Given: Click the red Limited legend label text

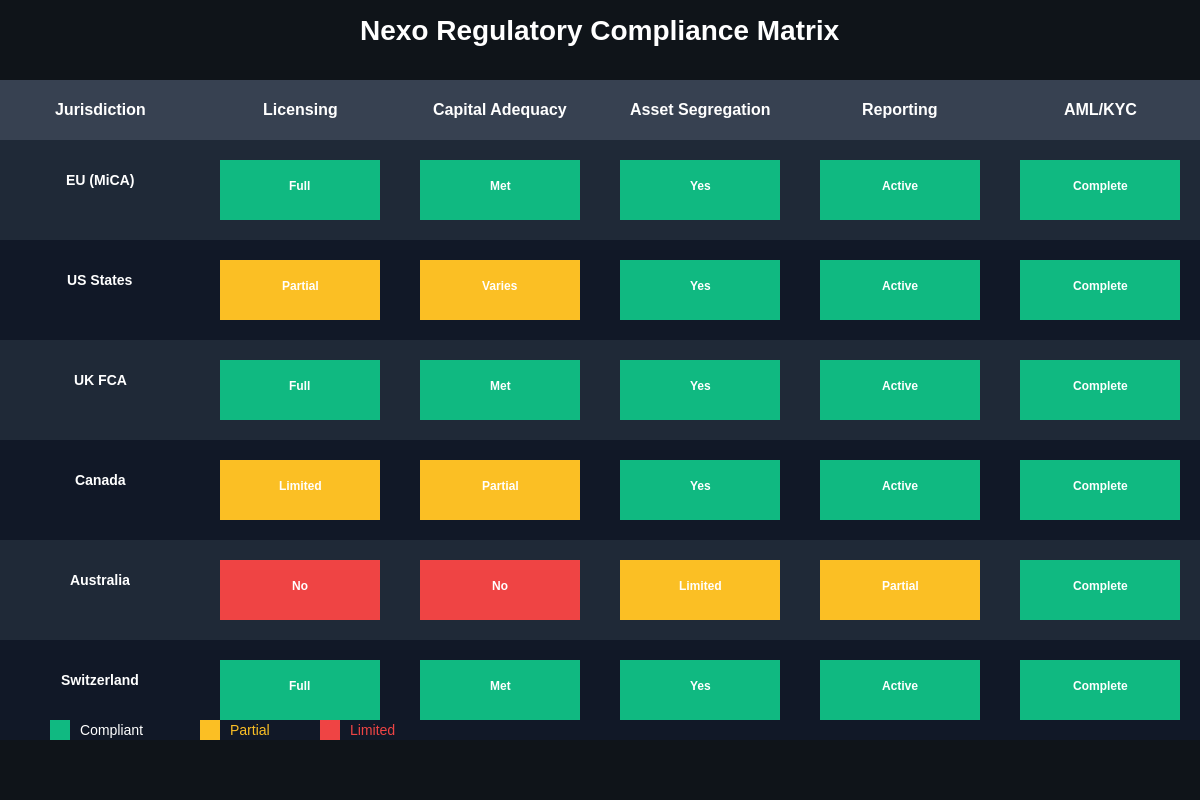Looking at the screenshot, I should point(372,730).
